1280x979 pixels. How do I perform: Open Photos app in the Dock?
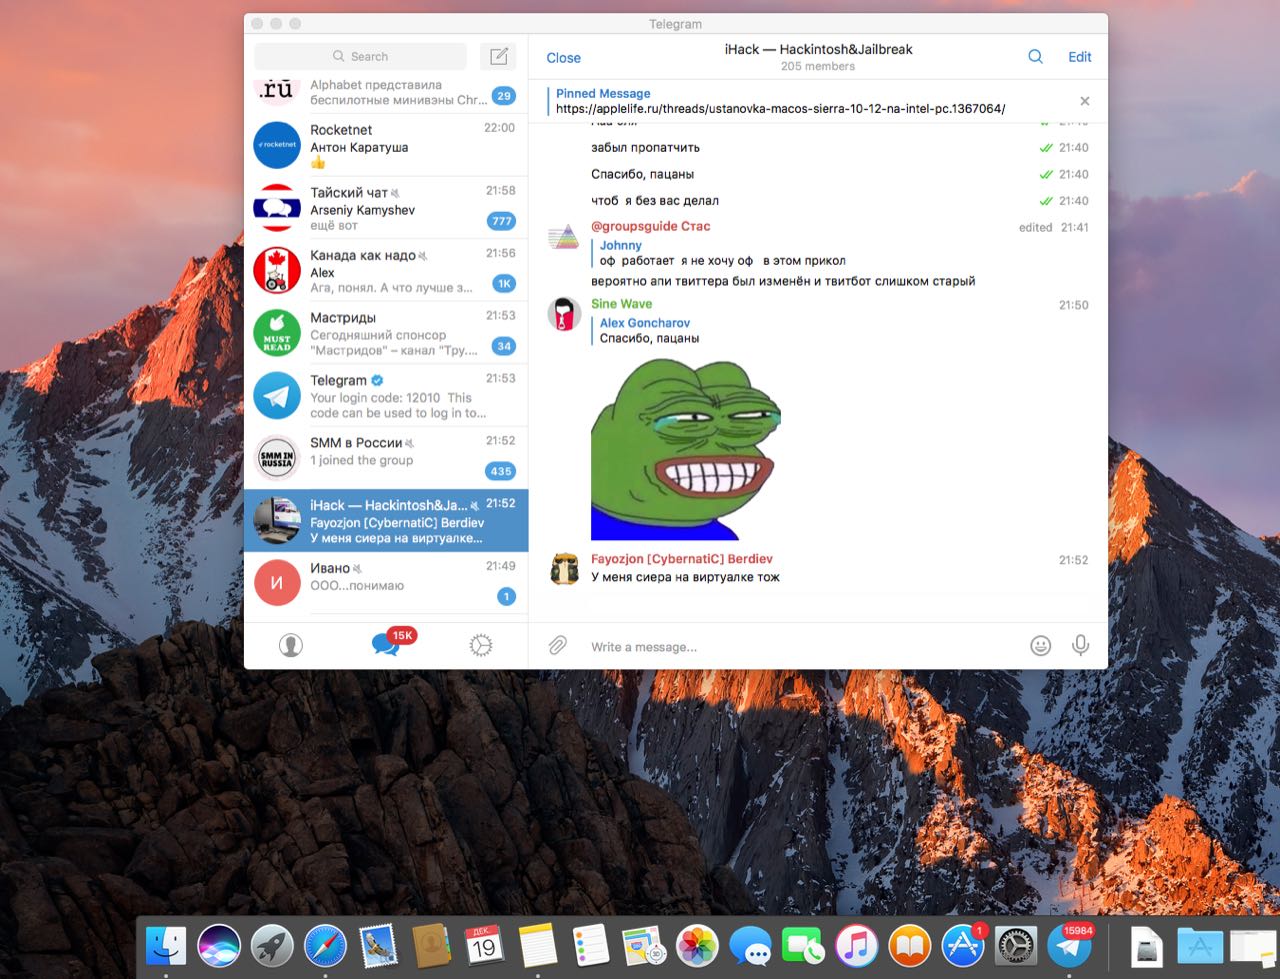point(698,945)
